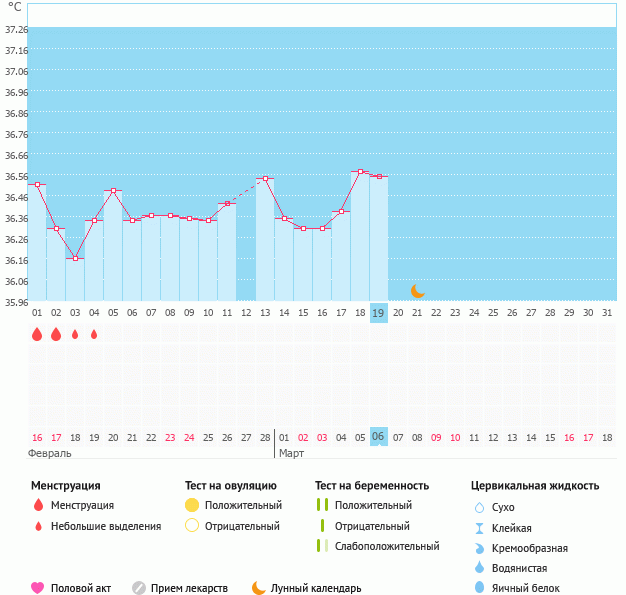Click the Небольшие выделения legend label

(x=106, y=526)
